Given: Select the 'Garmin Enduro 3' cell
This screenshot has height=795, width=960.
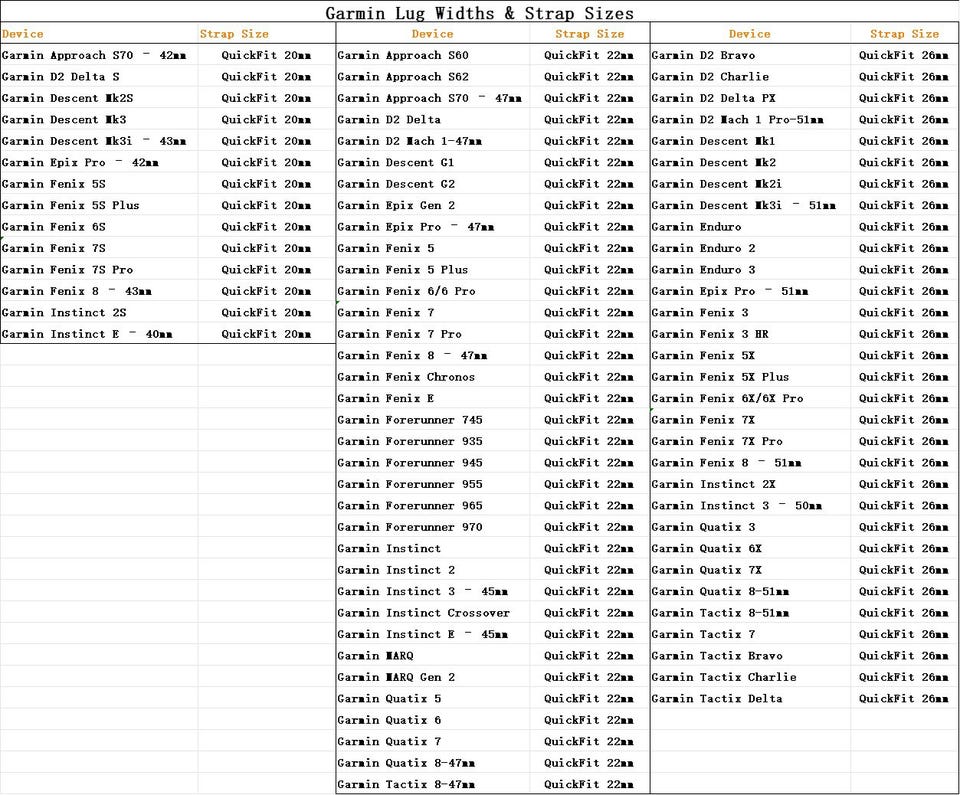Looking at the screenshot, I should [750, 269].
